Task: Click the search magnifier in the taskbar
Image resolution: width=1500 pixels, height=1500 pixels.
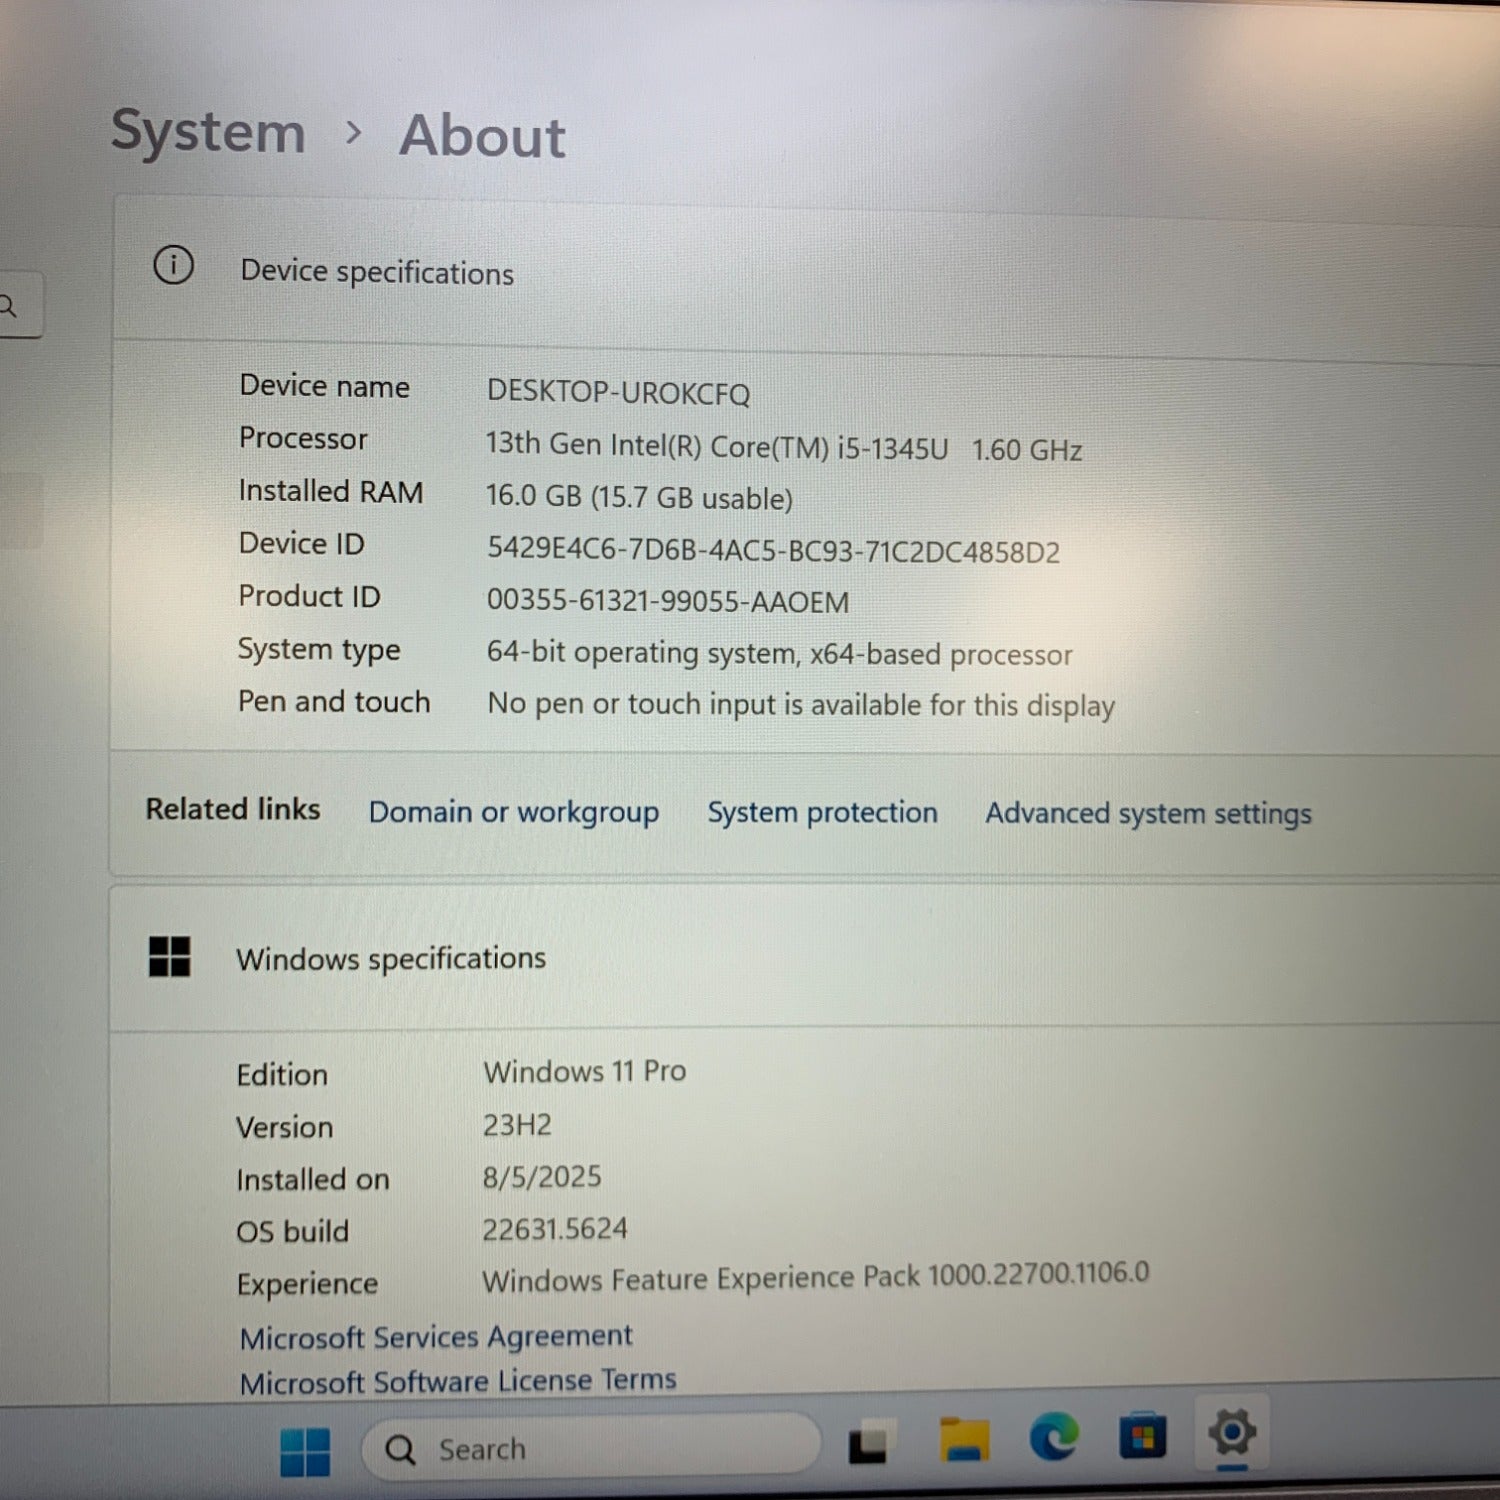Action: coord(400,1449)
